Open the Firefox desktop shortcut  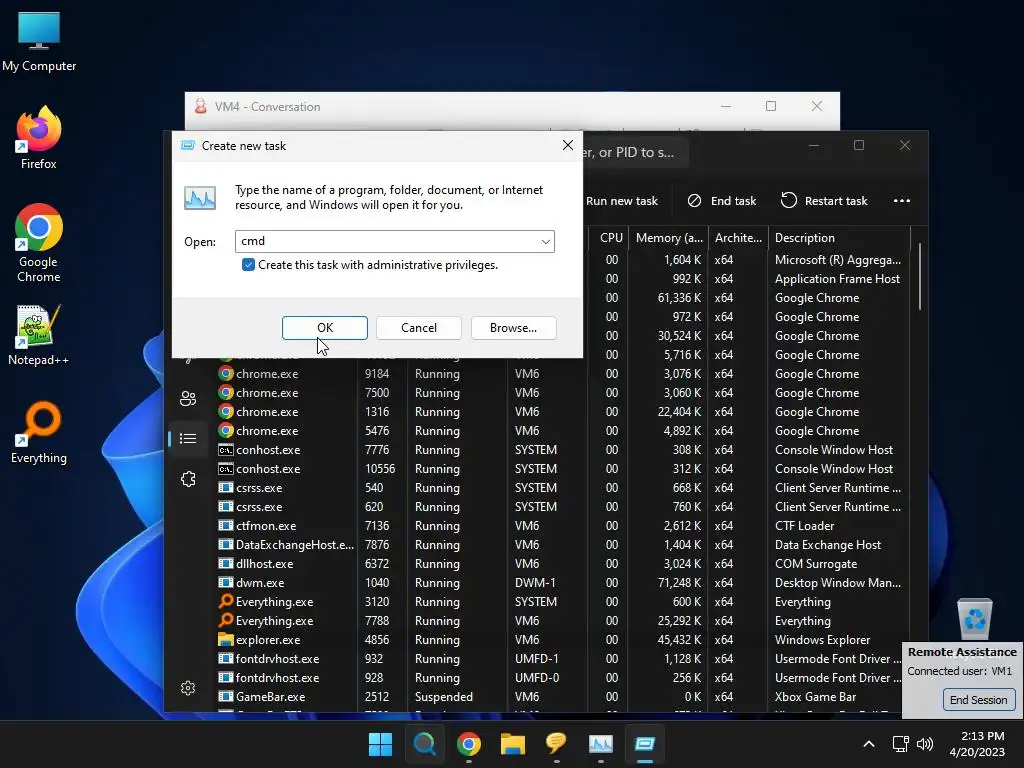coord(39,138)
